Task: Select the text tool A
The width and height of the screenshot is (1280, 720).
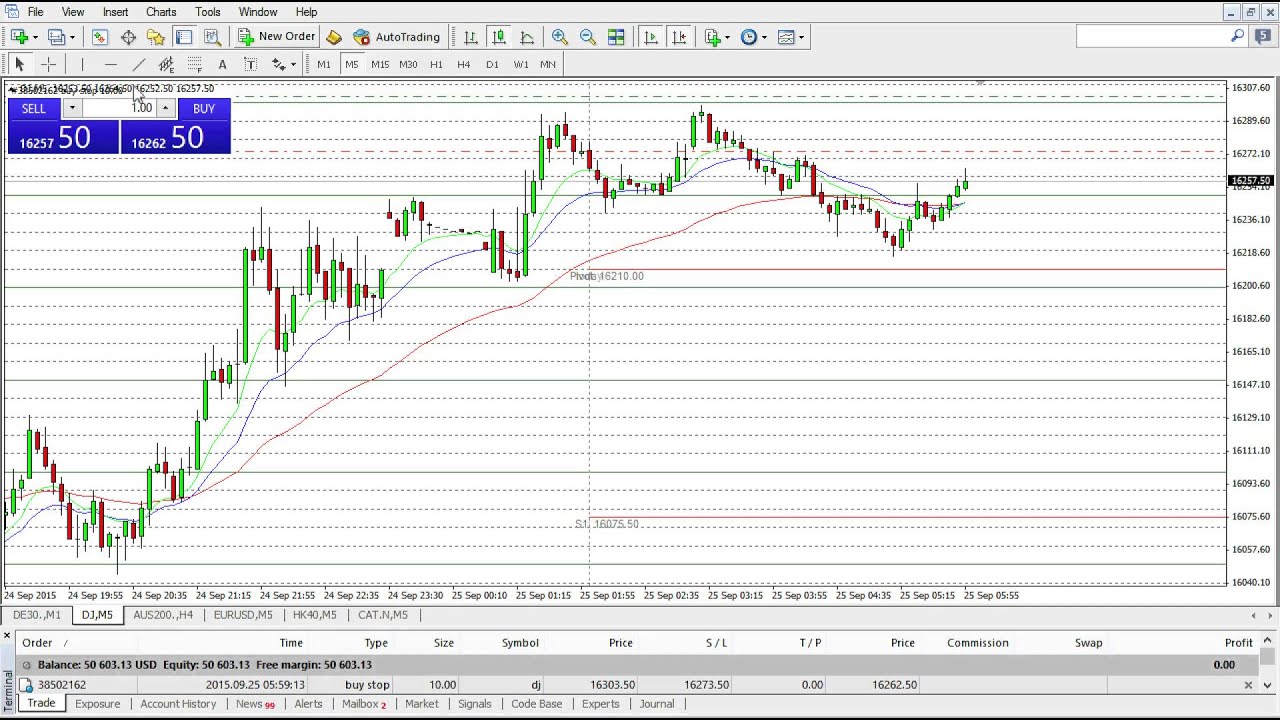Action: (222, 64)
